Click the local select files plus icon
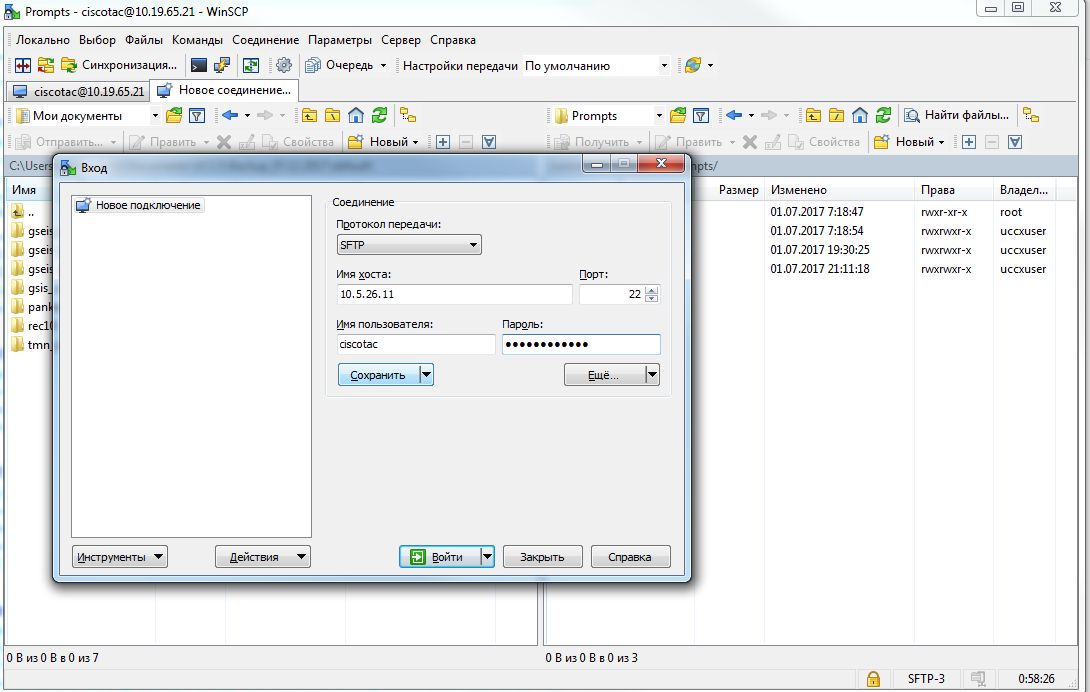This screenshot has width=1090, height=692. coord(443,142)
